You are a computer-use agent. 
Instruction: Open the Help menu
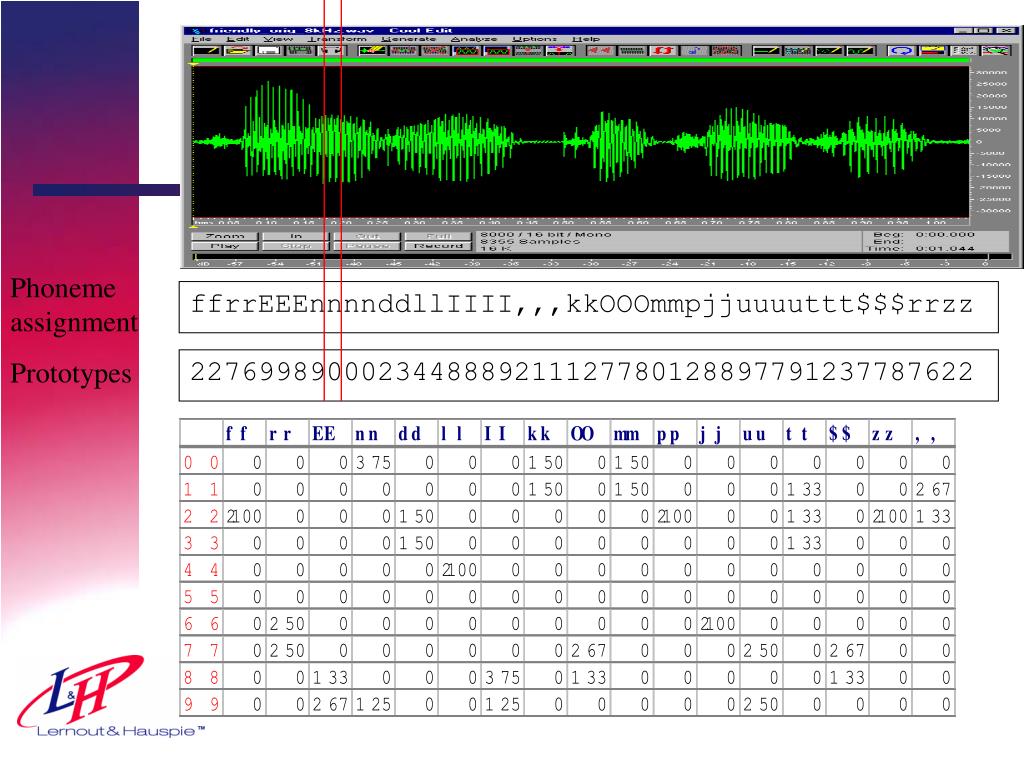click(x=586, y=39)
